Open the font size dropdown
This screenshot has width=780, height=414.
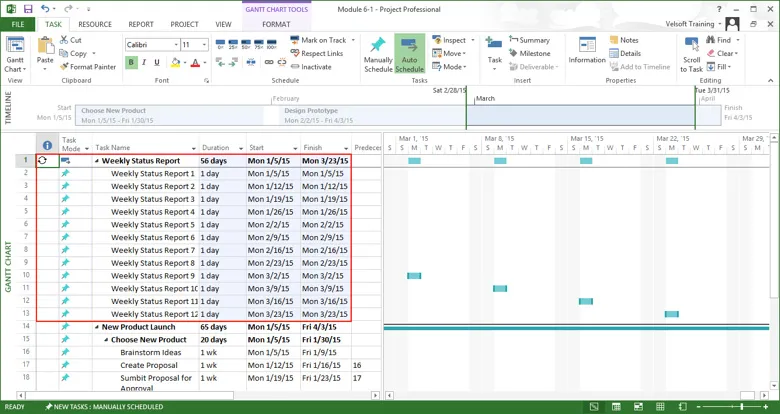(204, 45)
